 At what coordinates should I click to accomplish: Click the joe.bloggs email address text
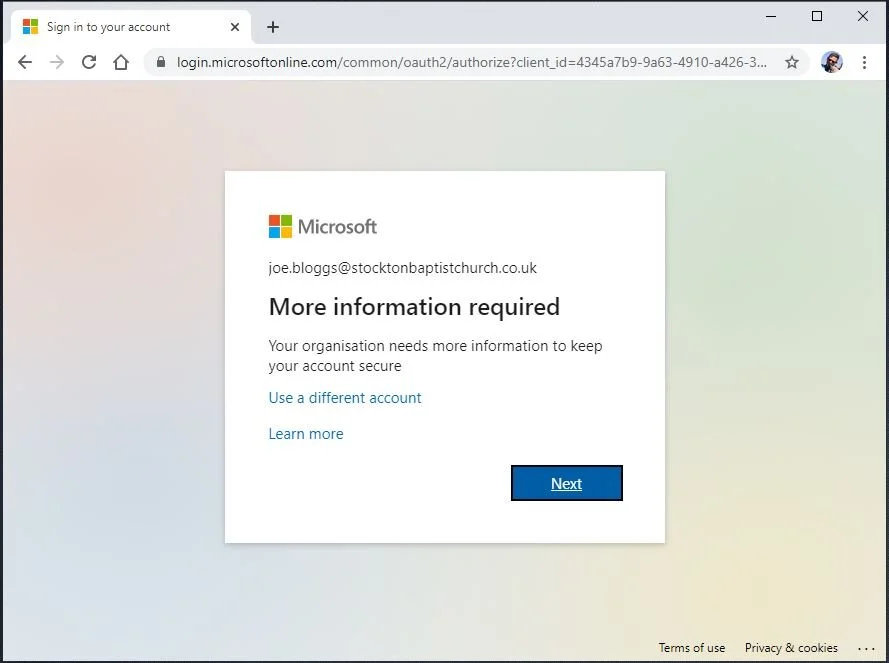(403, 268)
